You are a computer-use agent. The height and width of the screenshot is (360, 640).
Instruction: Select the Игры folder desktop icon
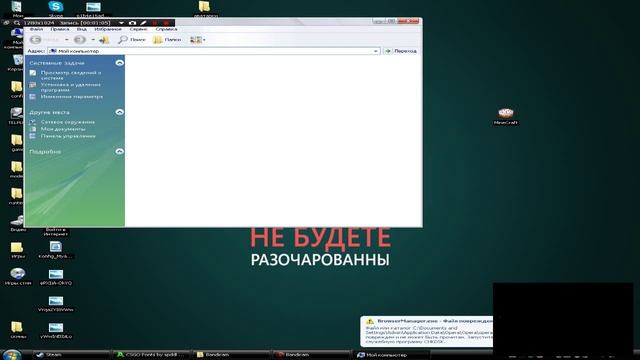(x=17, y=250)
